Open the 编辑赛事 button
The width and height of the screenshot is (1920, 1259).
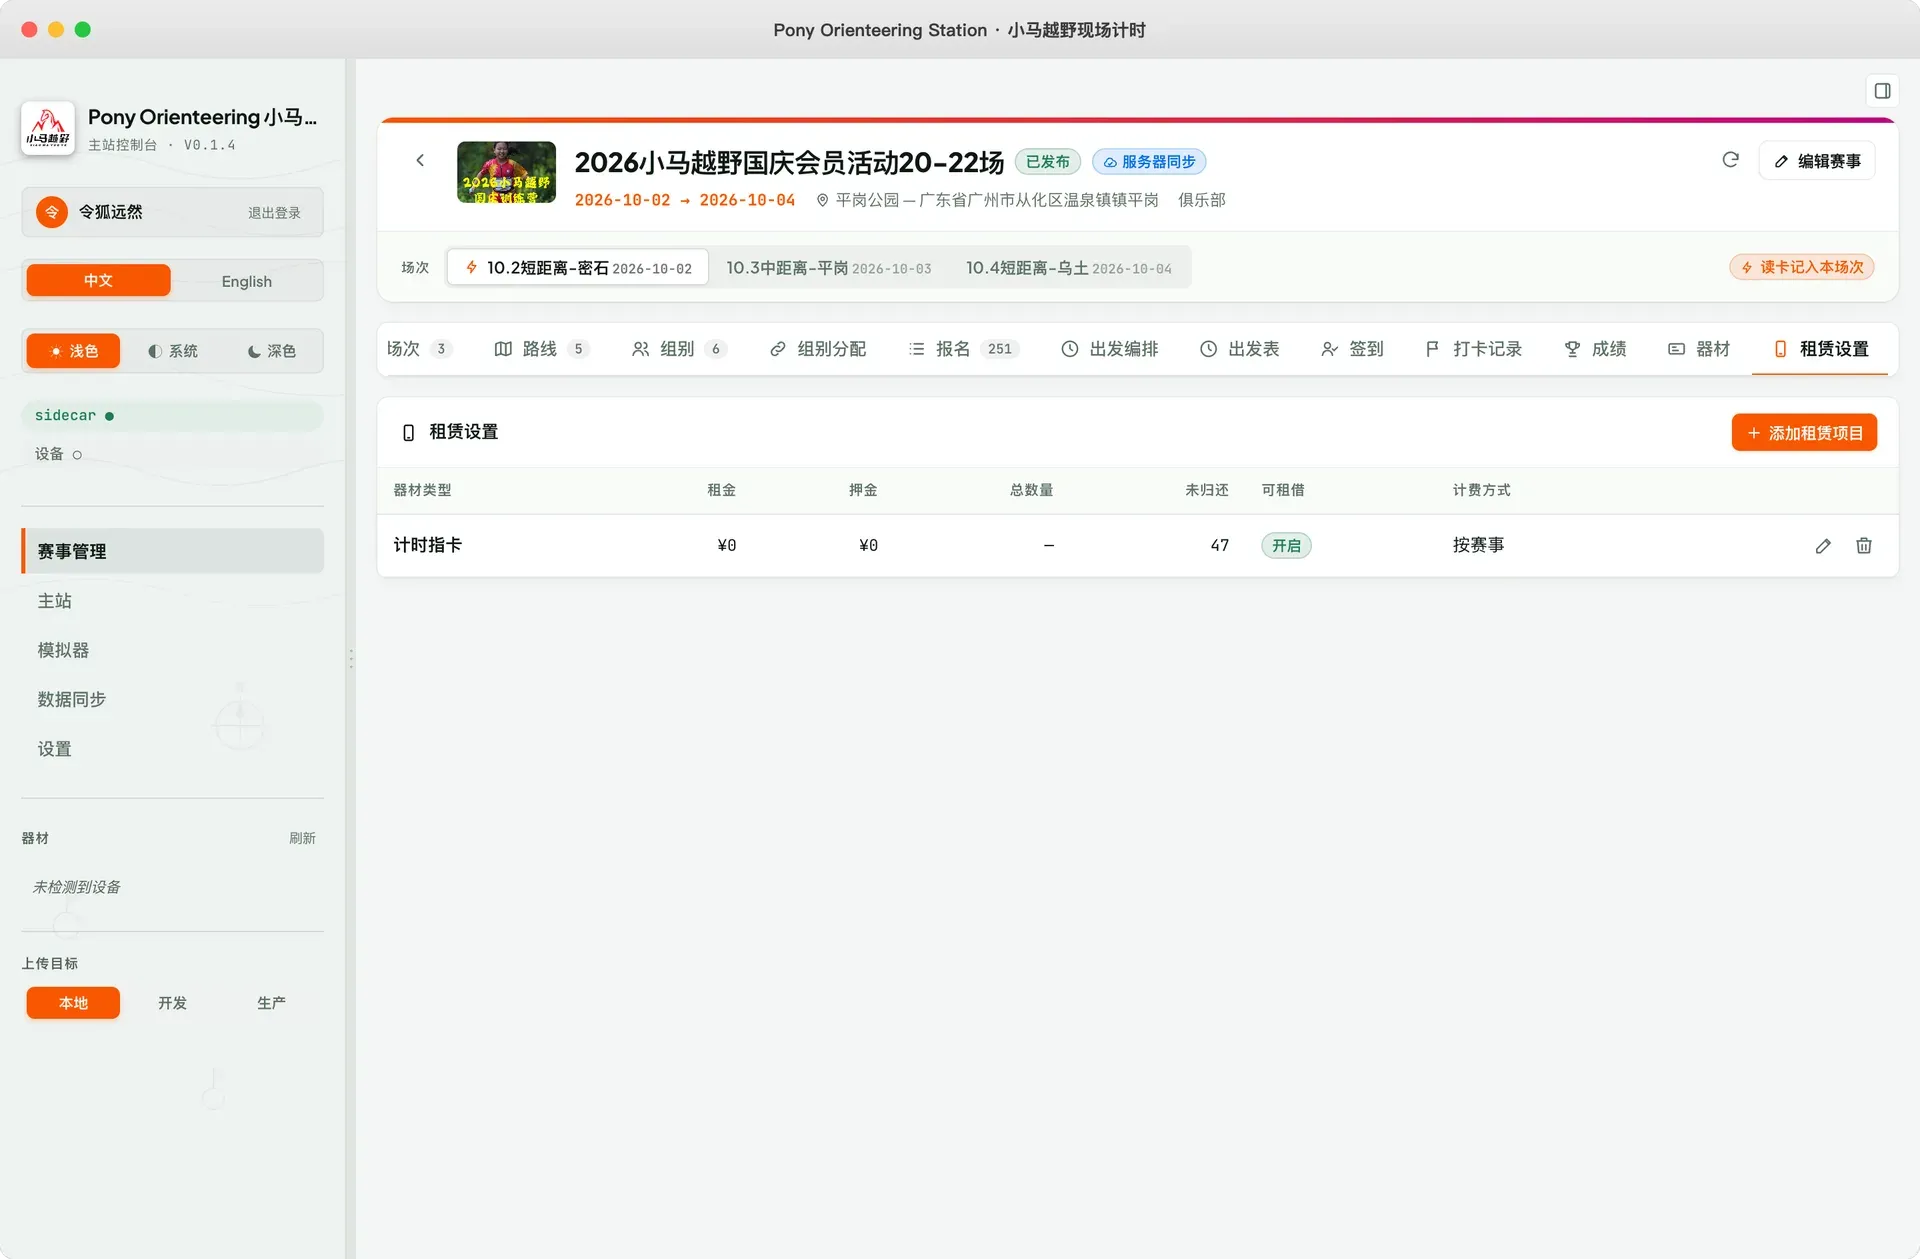point(1817,161)
